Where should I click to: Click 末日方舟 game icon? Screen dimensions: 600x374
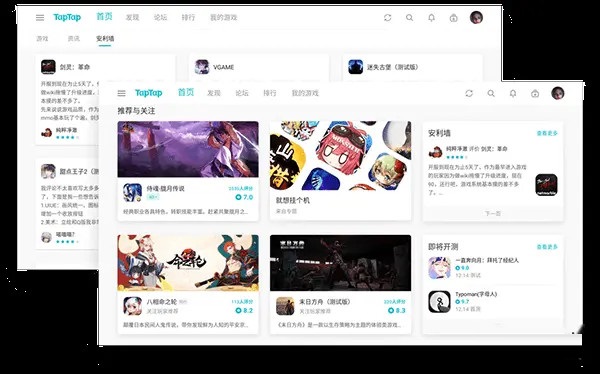pos(285,306)
